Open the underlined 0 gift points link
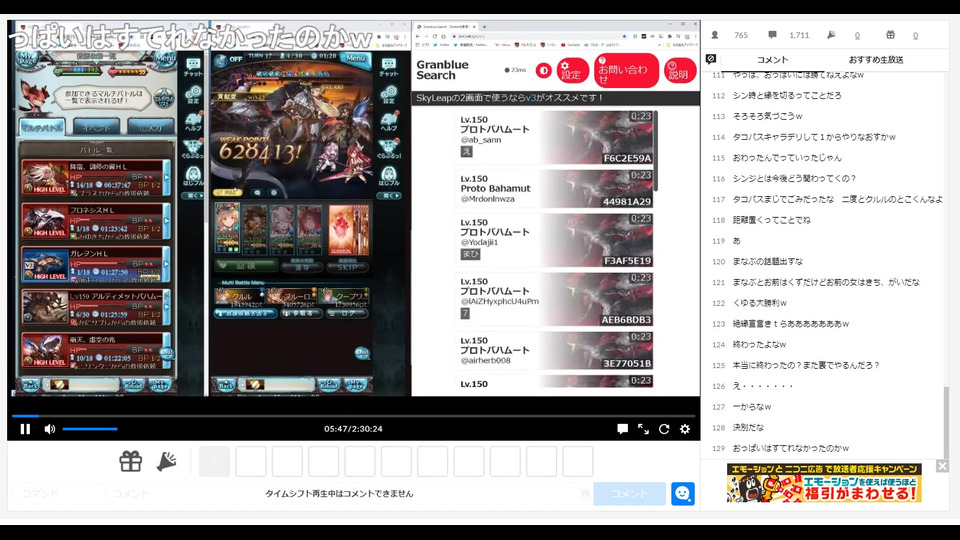 point(915,36)
